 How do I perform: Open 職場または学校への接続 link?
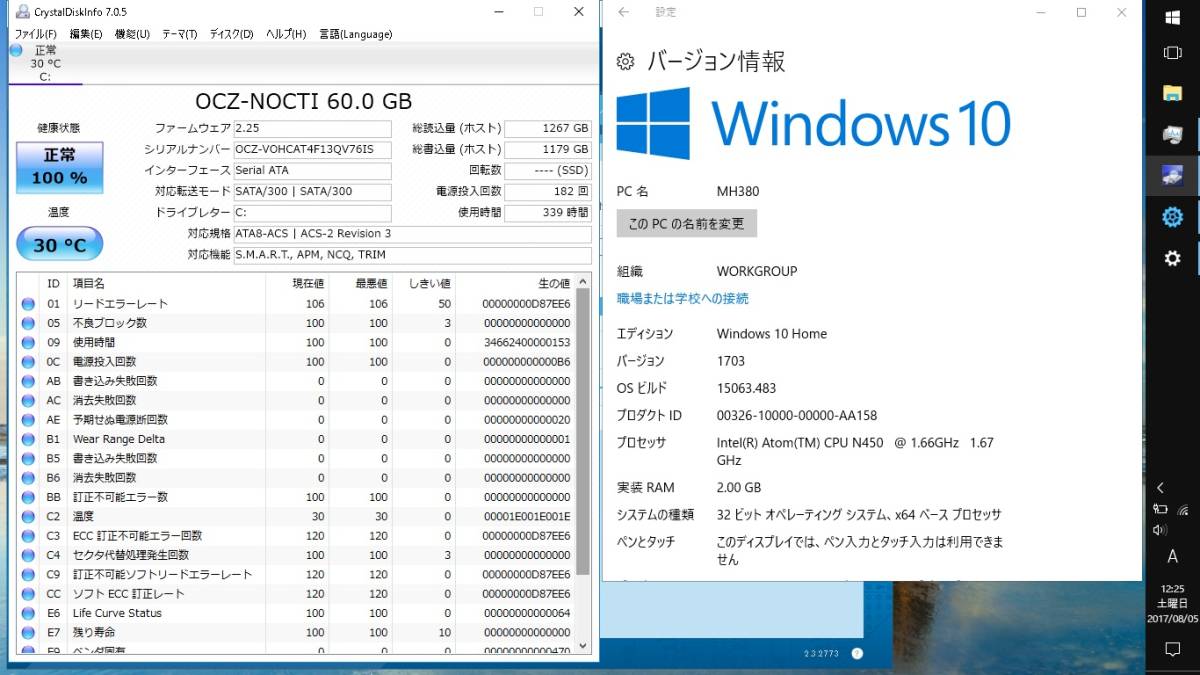683,298
